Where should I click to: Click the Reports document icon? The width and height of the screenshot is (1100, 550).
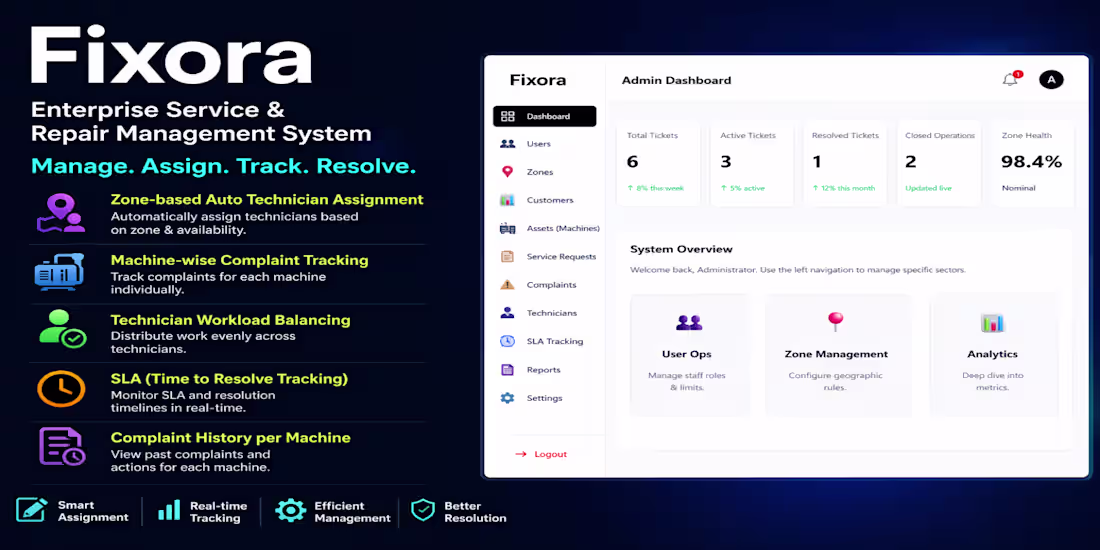click(507, 370)
